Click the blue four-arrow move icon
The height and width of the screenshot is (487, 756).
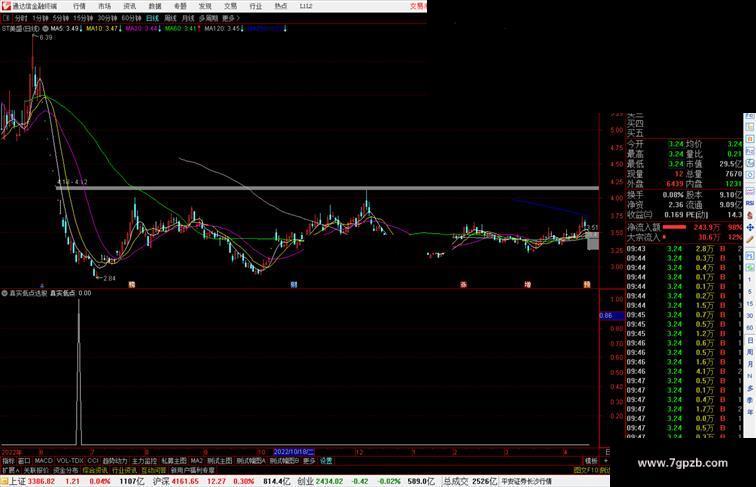coord(750,227)
